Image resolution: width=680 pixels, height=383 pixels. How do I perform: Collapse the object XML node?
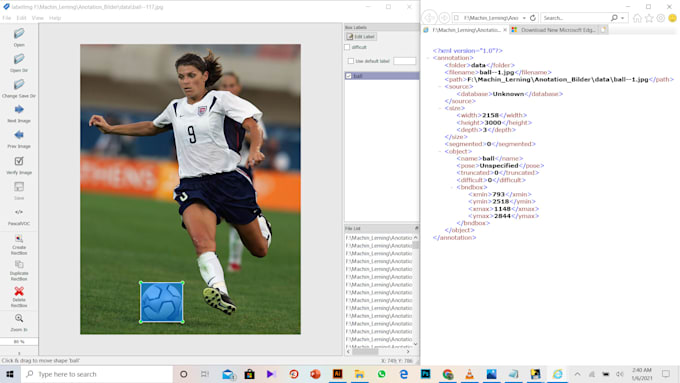tap(440, 151)
